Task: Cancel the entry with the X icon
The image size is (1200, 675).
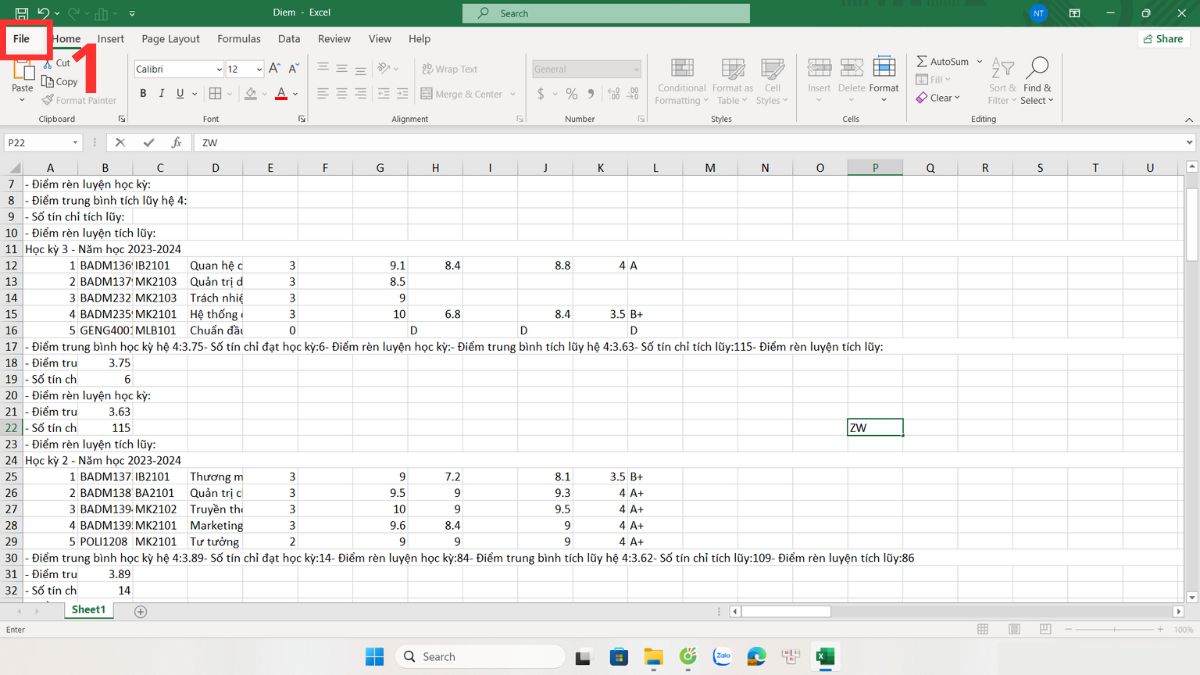Action: [x=121, y=142]
